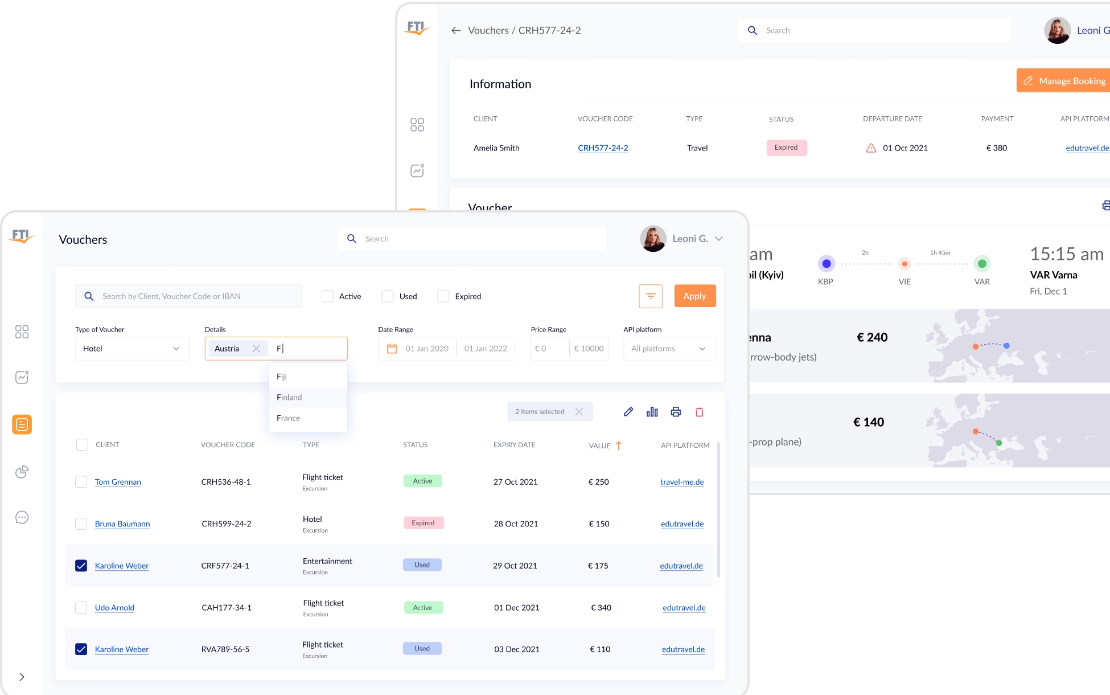Viewport: 1110px width, 695px height.
Task: Click warning triangle next to 01 Oct 2021
Action: coord(871,148)
